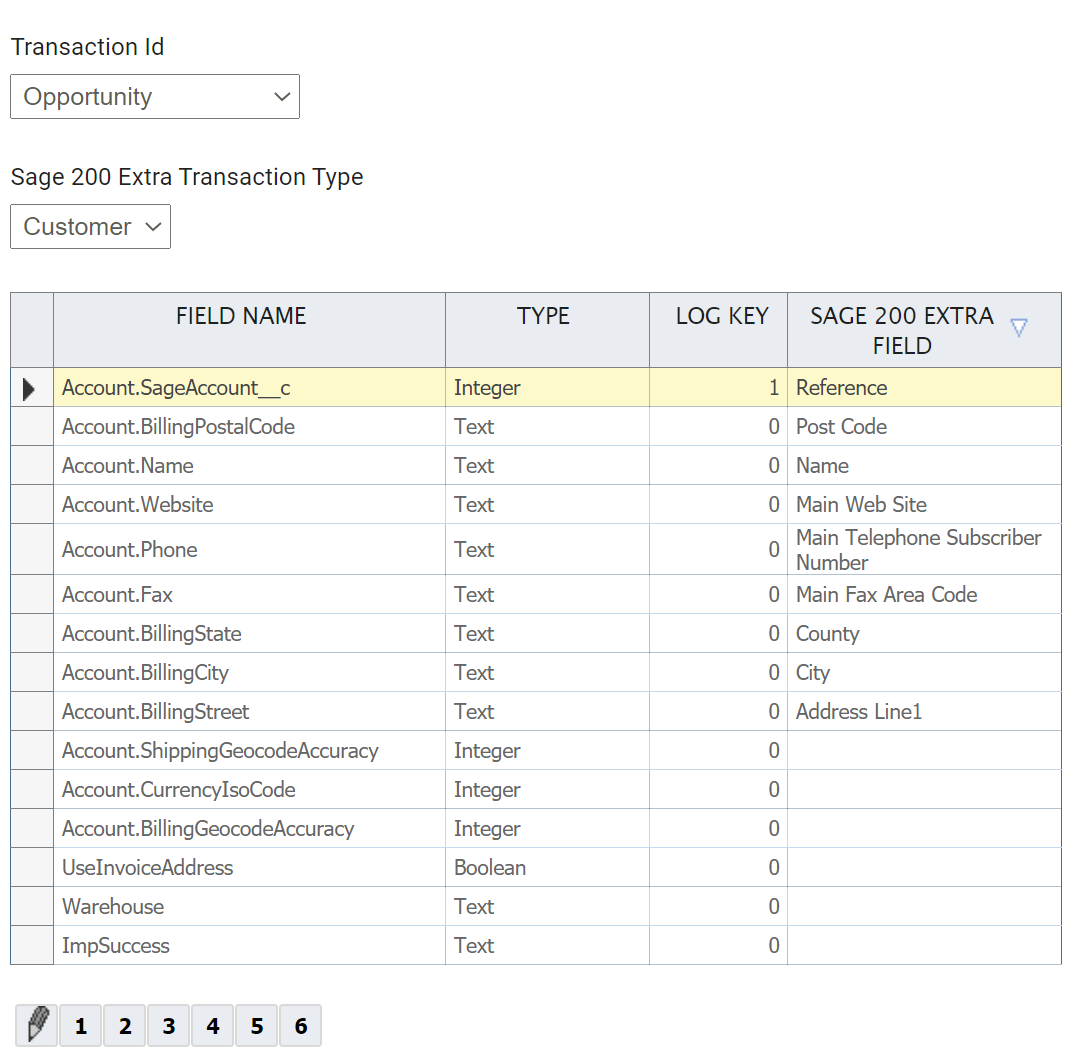Select the row header for ImpSuccess
The width and height of the screenshot is (1086, 1058).
point(32,946)
